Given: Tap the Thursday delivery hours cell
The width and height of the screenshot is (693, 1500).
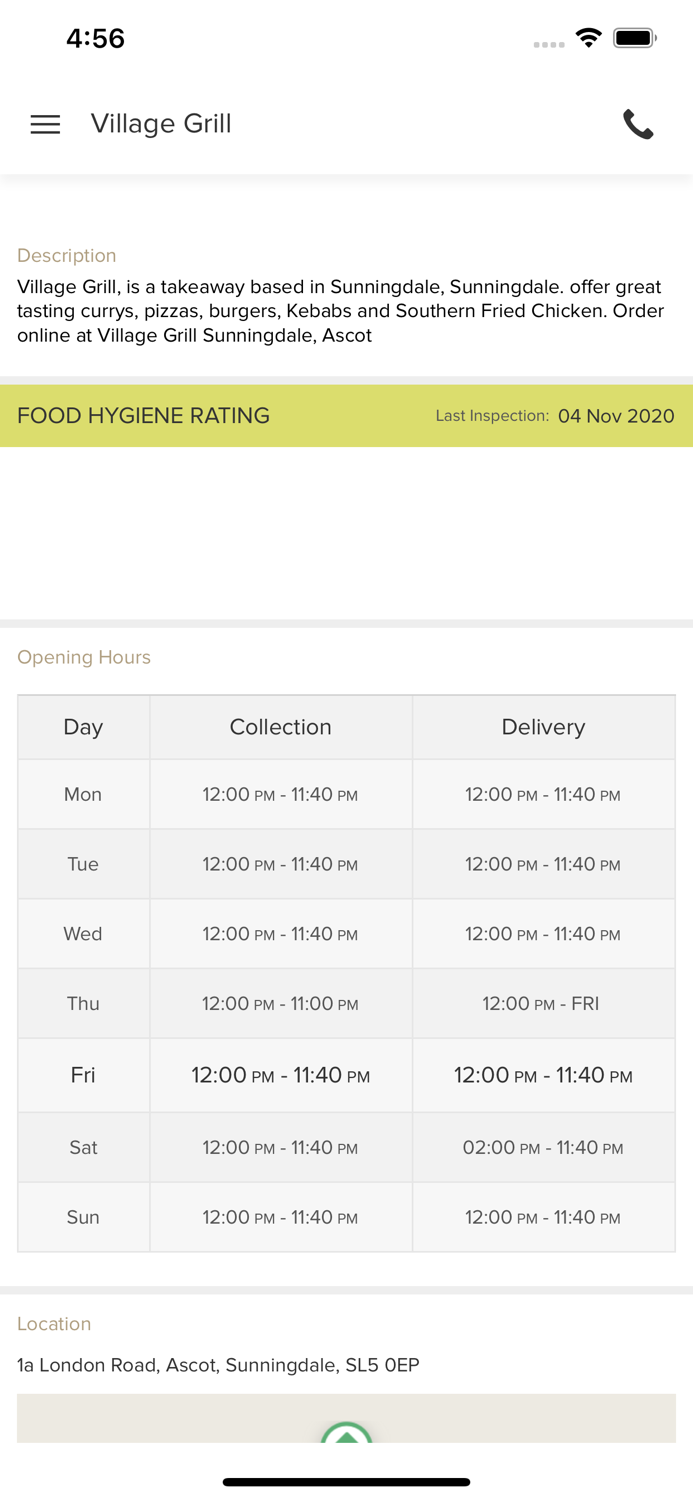Looking at the screenshot, I should pyautogui.click(x=541, y=1004).
